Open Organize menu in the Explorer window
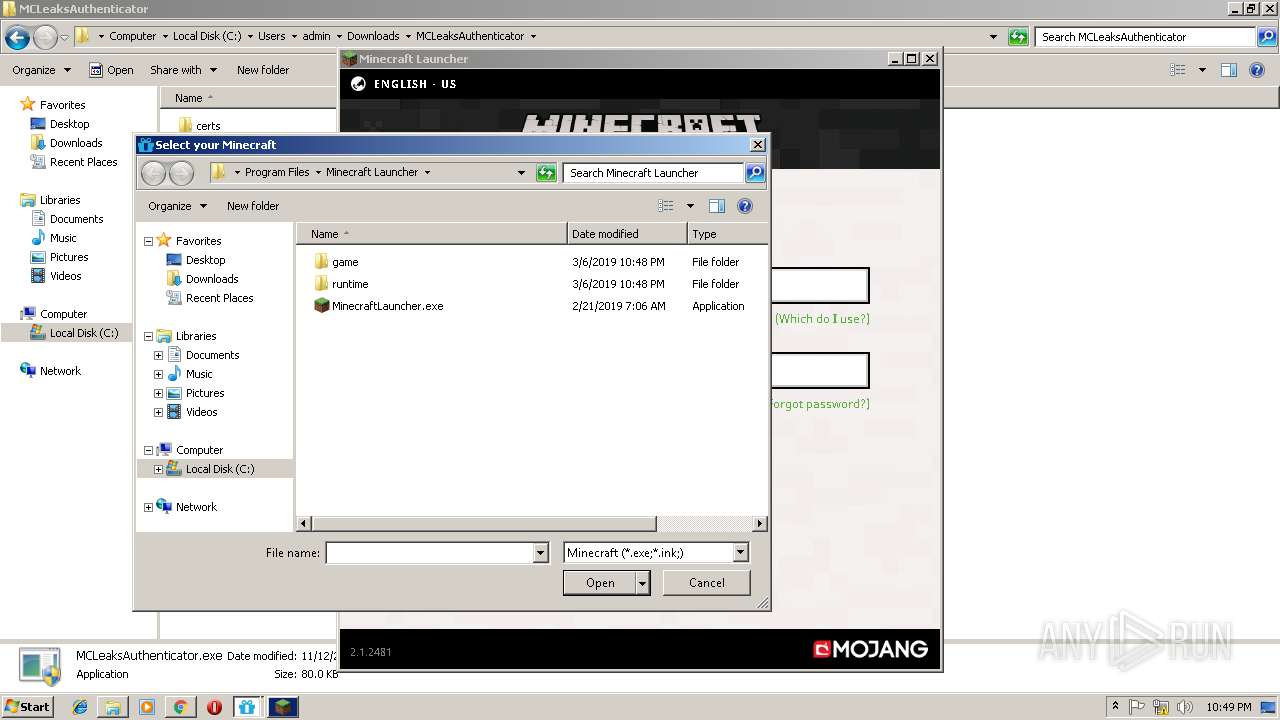 [41, 70]
